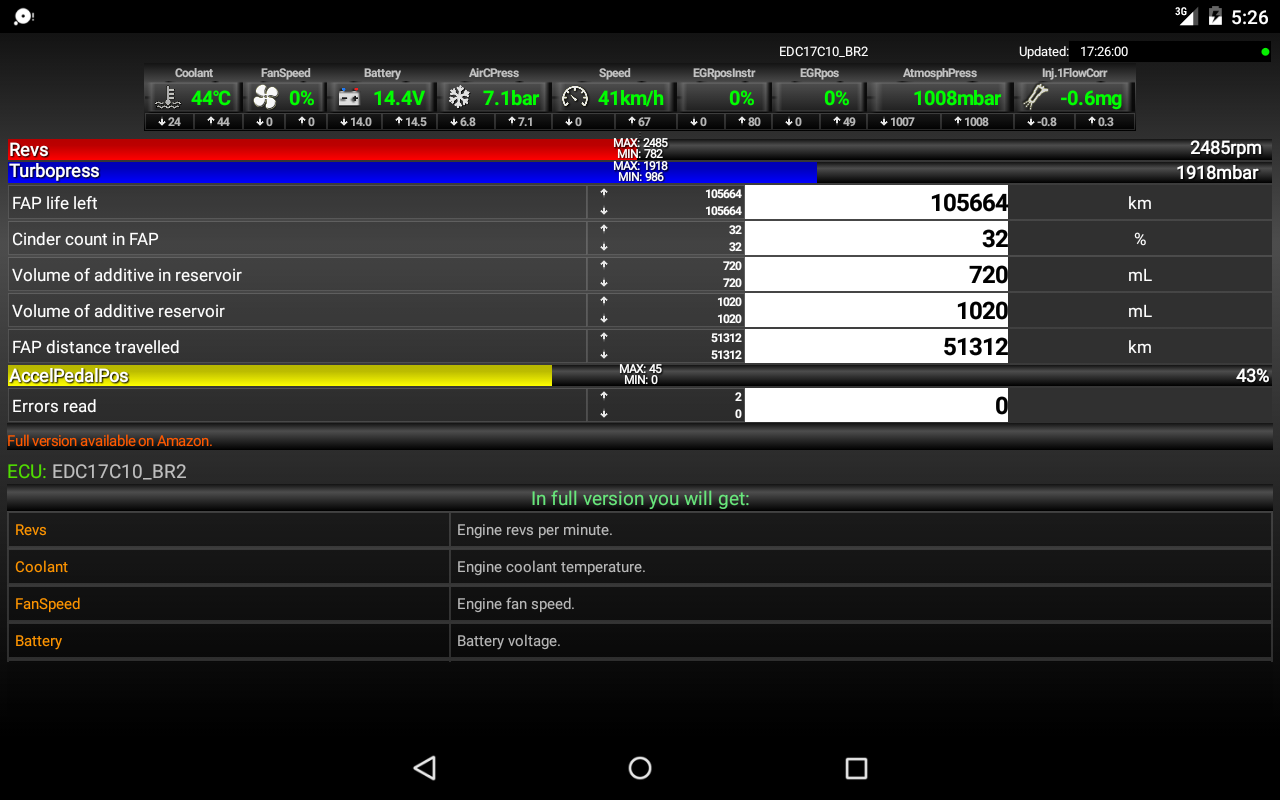Select the Coolant row in the full version list
Image resolution: width=1280 pixels, height=800 pixels.
tap(640, 567)
